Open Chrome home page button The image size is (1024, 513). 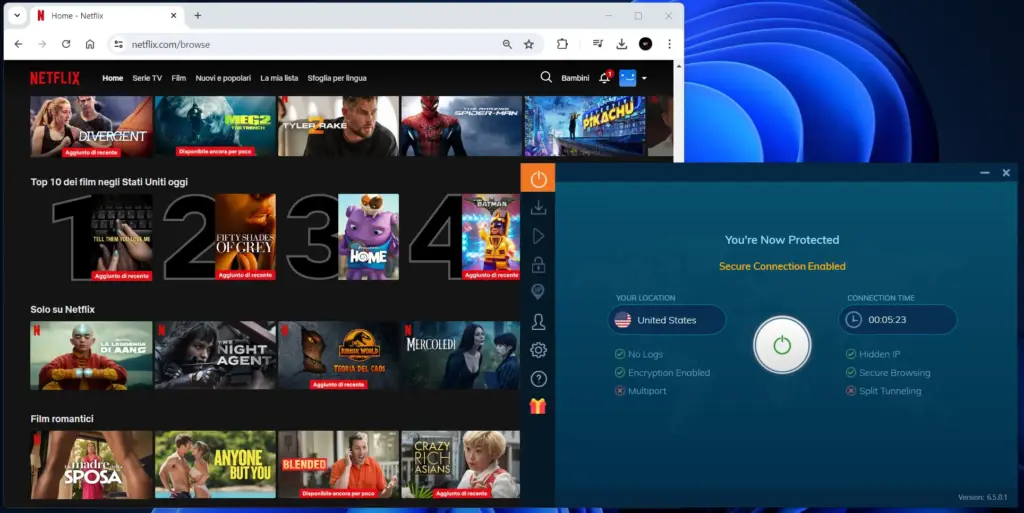[90, 44]
